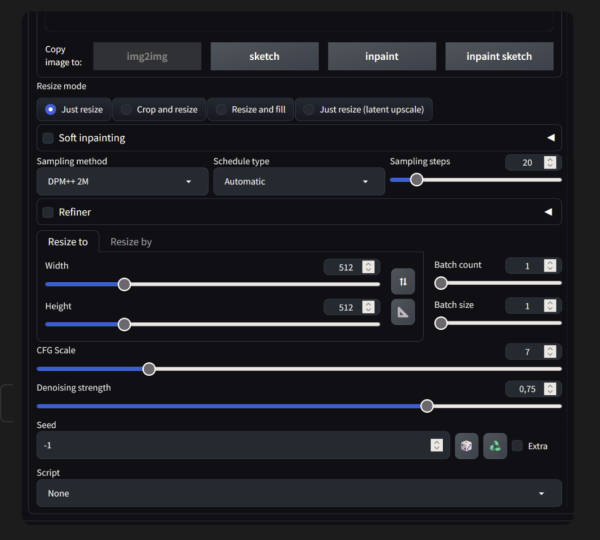Select the Resize to tab

coord(68,242)
